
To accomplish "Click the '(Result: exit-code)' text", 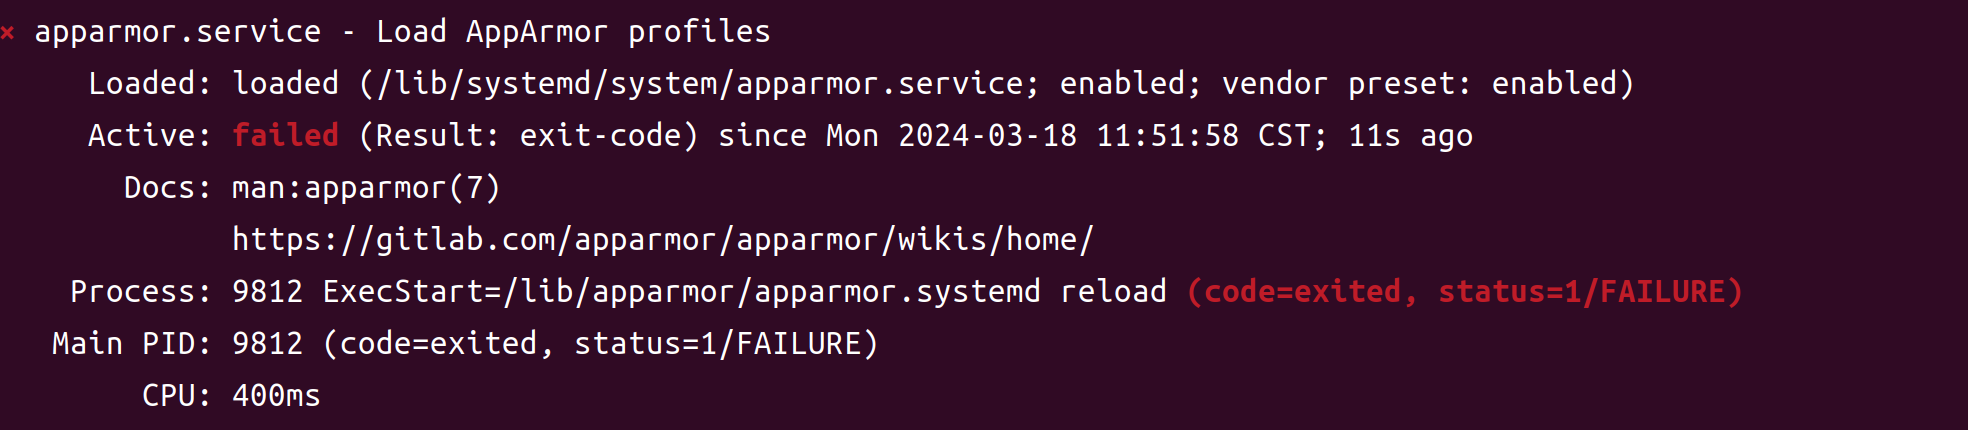I will pyautogui.click(x=528, y=135).
